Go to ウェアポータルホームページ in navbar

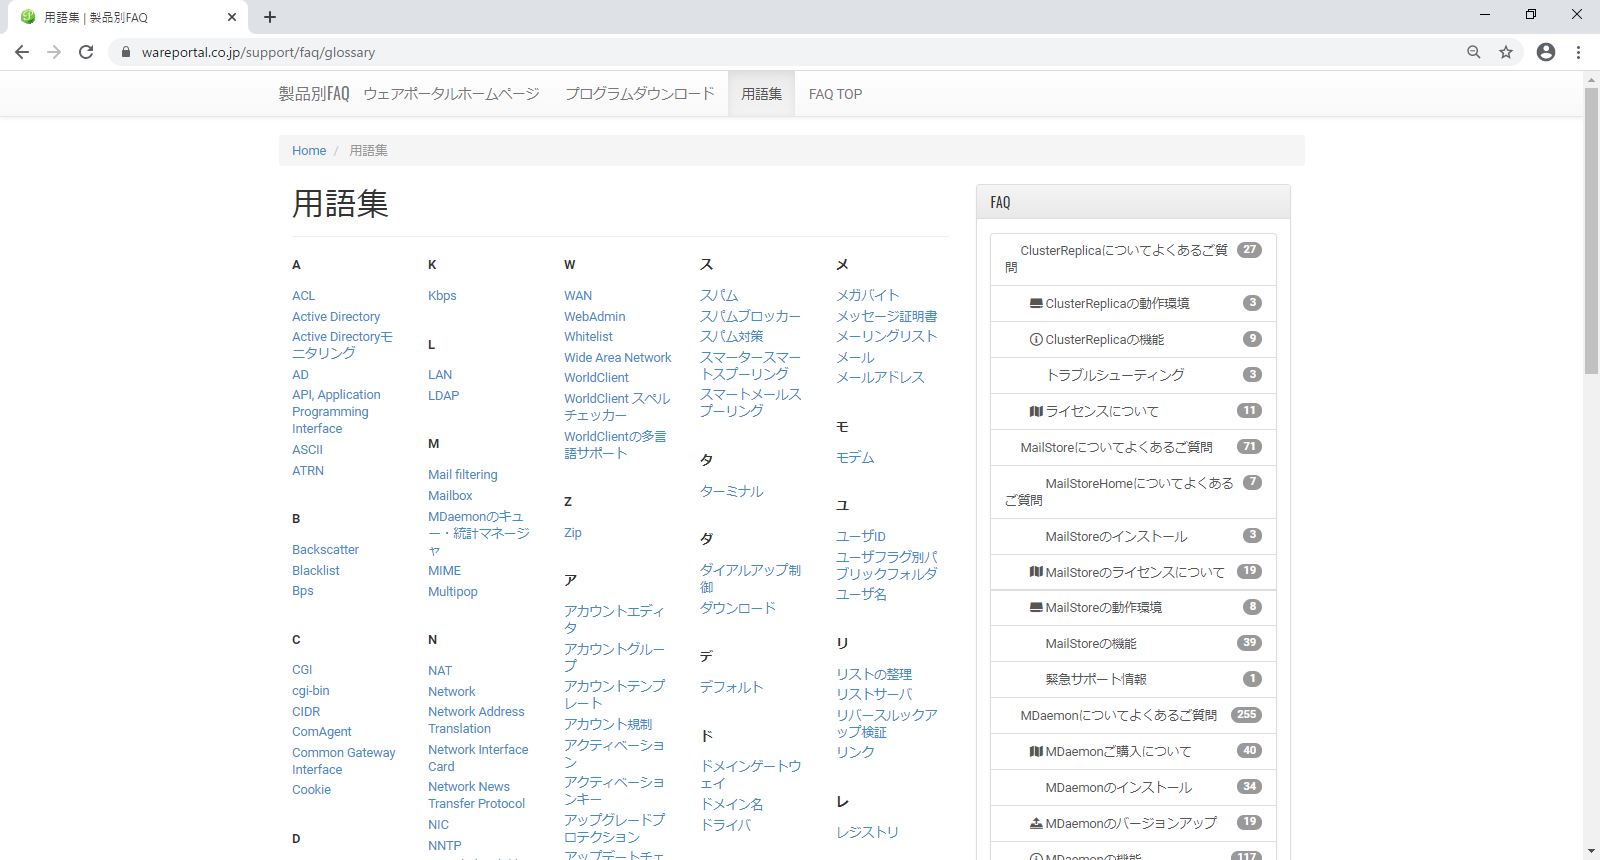(451, 94)
